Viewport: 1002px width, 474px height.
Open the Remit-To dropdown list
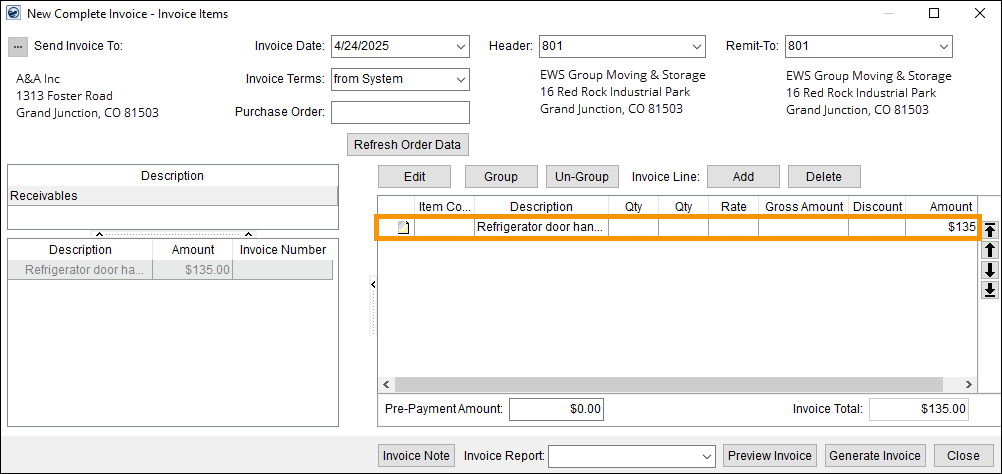(x=943, y=46)
